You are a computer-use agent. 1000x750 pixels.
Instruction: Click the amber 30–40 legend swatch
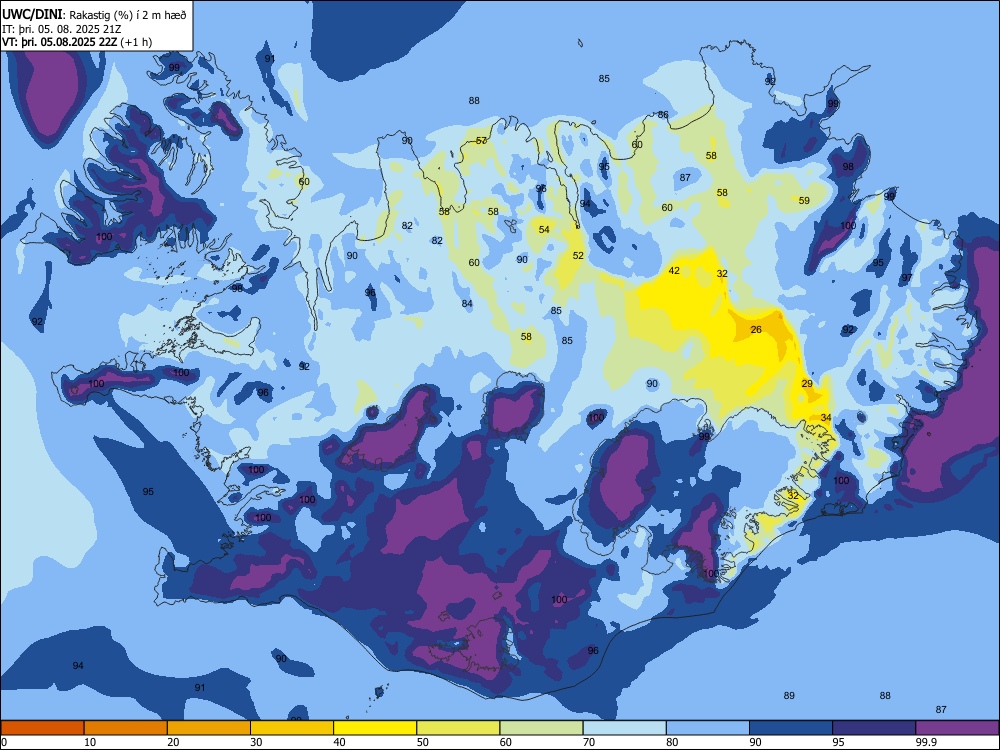pos(292,728)
